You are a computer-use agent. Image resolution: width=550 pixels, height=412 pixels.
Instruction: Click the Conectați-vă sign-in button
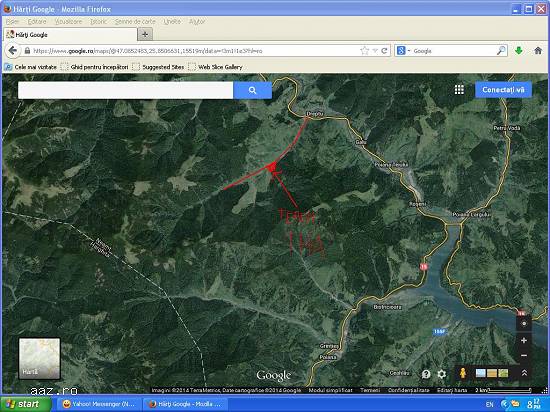tap(503, 90)
